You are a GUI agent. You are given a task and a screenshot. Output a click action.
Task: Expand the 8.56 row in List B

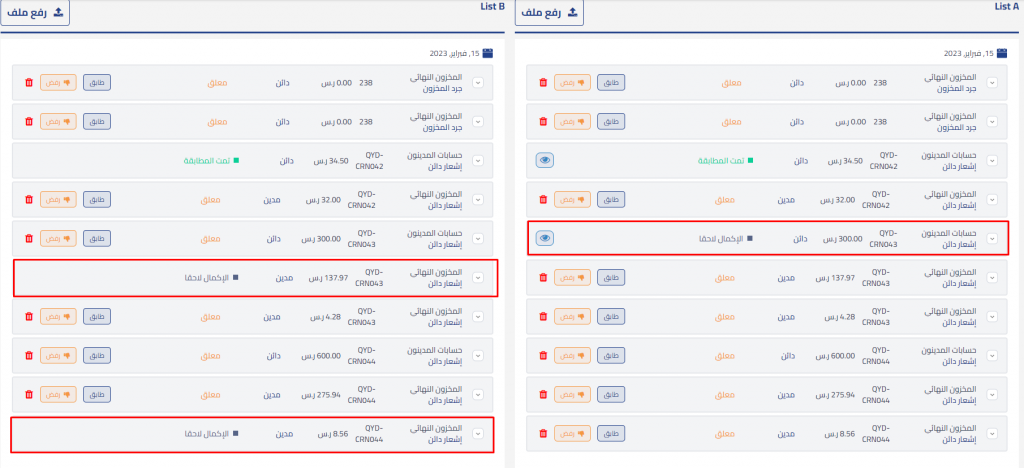coord(478,433)
